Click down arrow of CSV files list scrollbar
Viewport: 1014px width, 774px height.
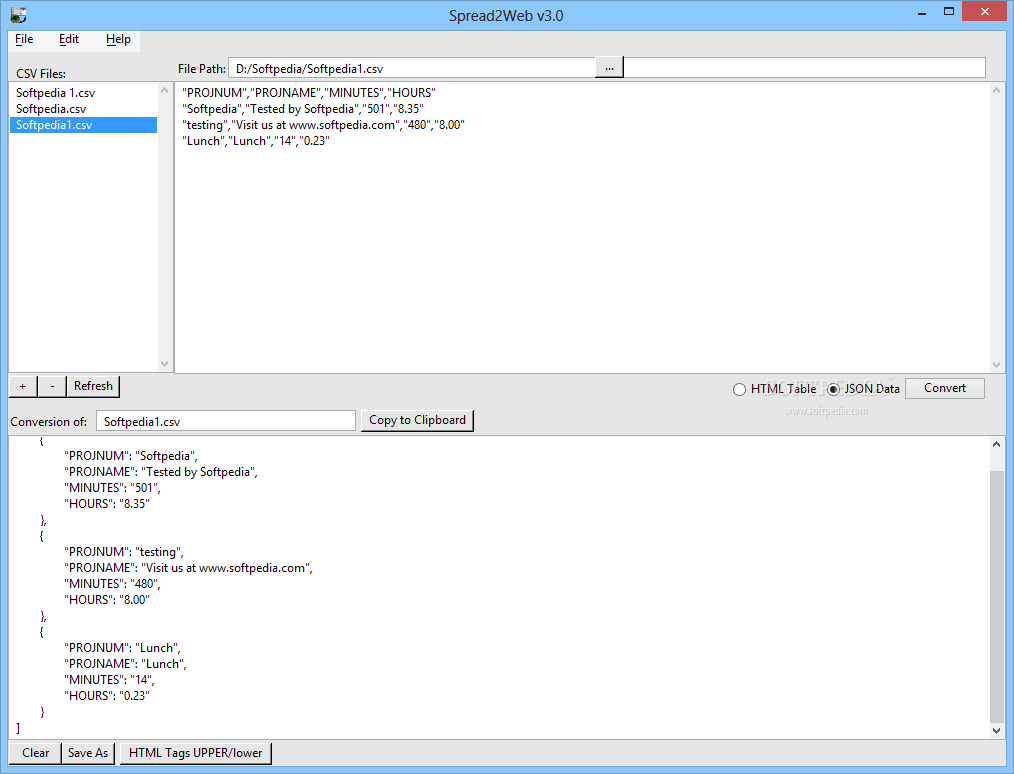(x=164, y=364)
